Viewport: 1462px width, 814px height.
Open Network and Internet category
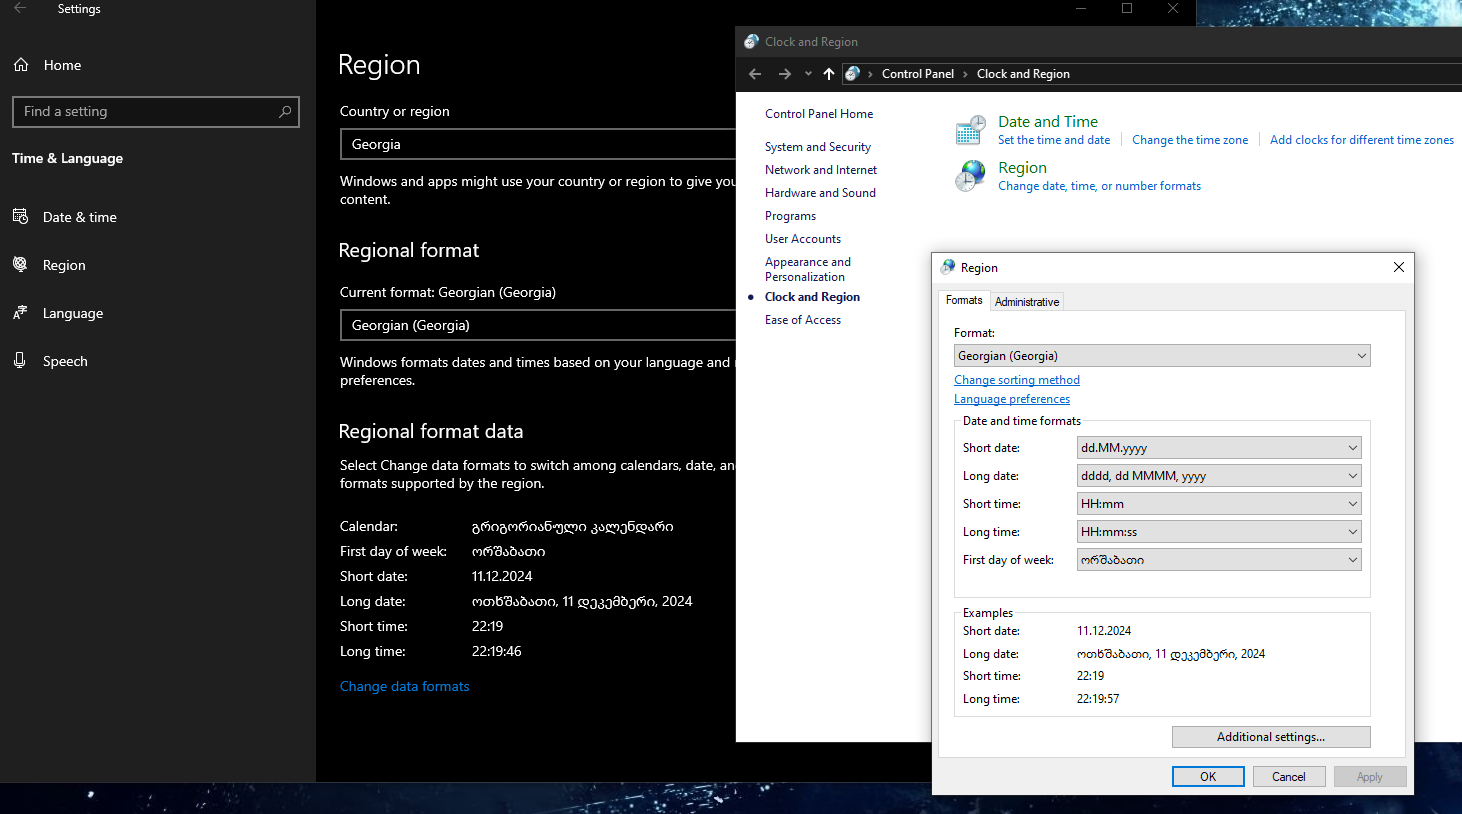821,170
